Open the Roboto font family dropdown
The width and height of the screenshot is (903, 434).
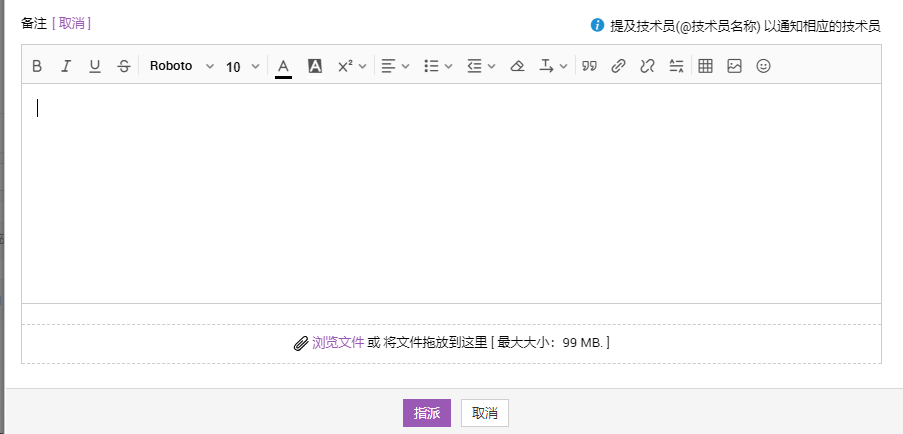click(x=181, y=66)
